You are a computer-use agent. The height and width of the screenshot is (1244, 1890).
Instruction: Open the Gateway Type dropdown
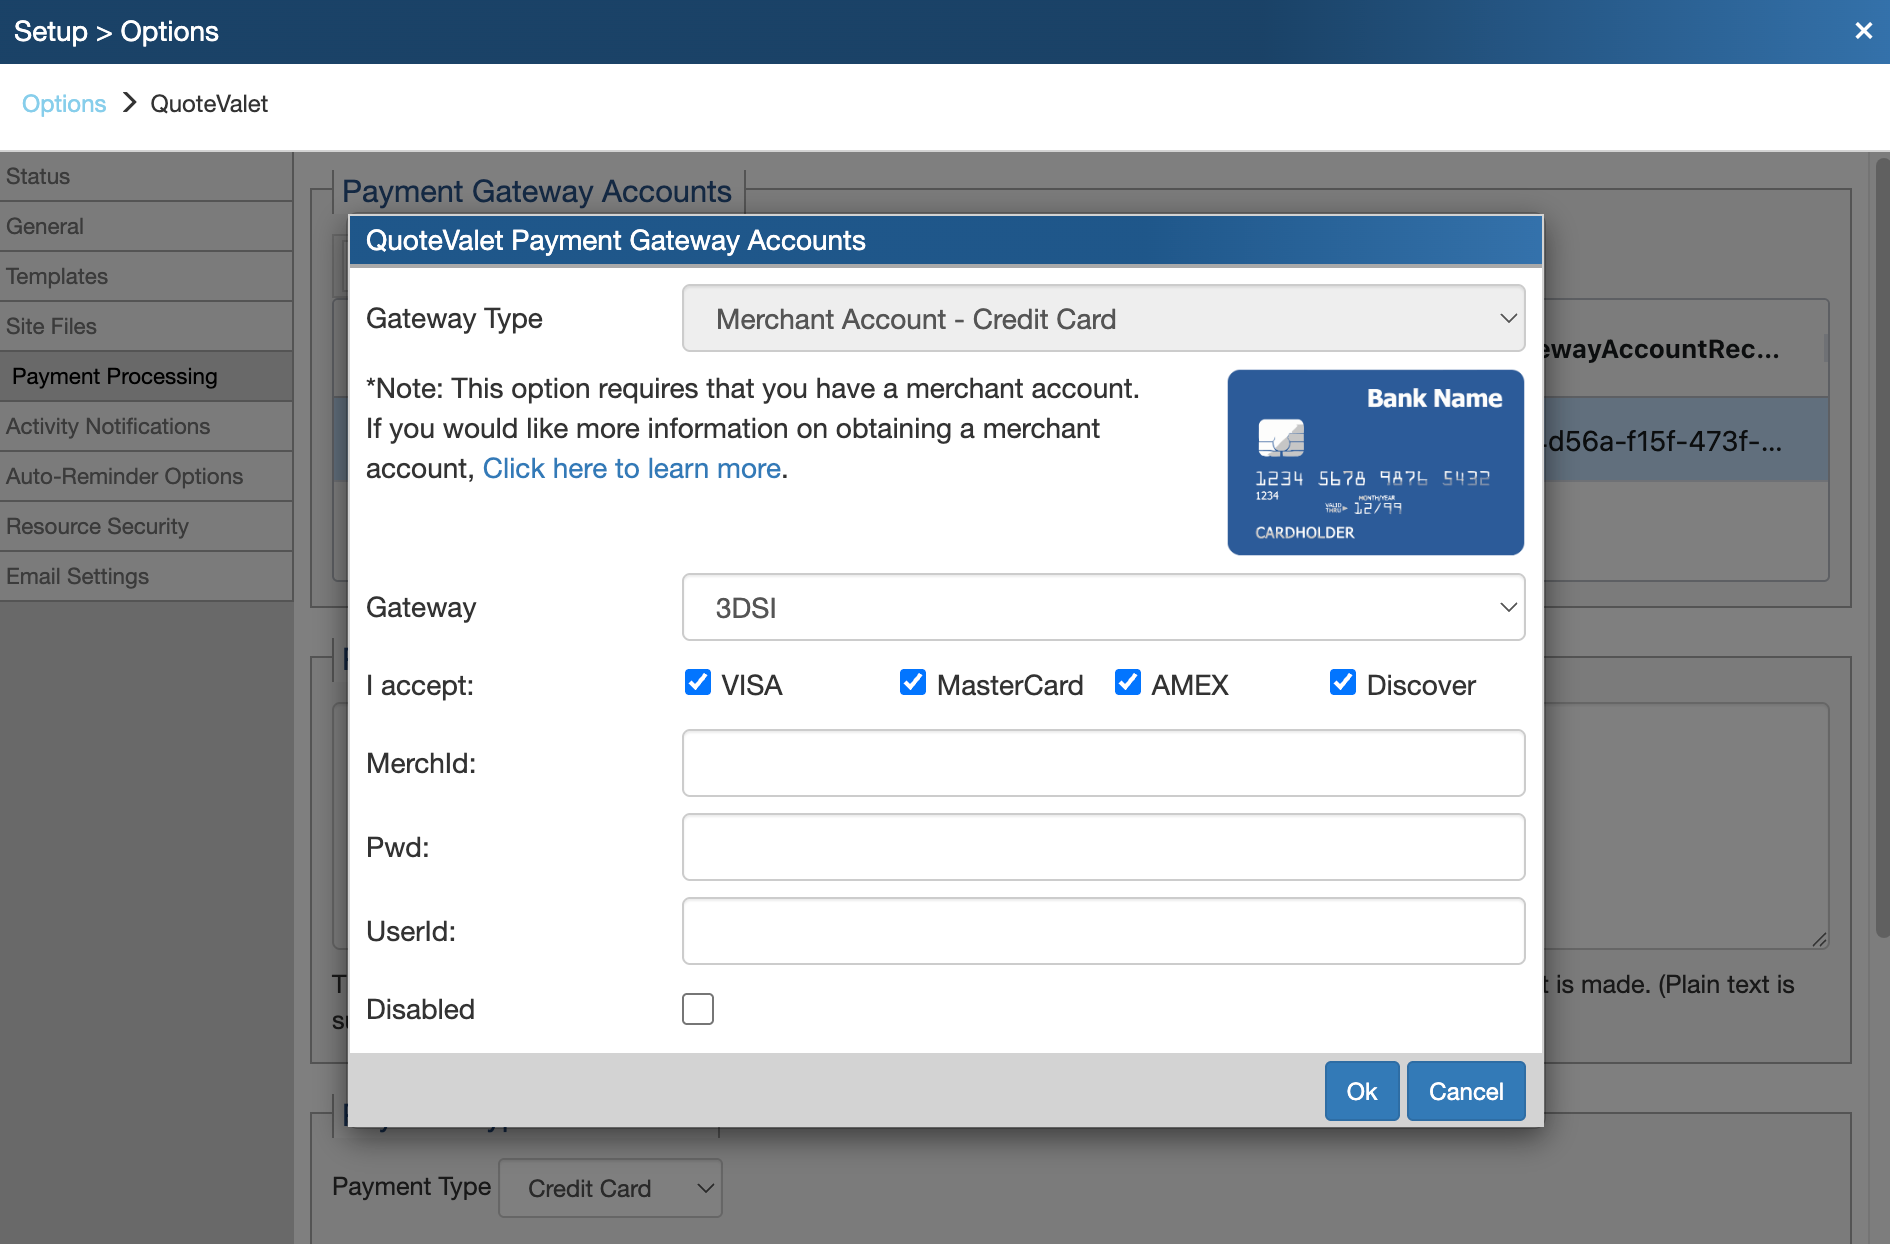point(1103,319)
